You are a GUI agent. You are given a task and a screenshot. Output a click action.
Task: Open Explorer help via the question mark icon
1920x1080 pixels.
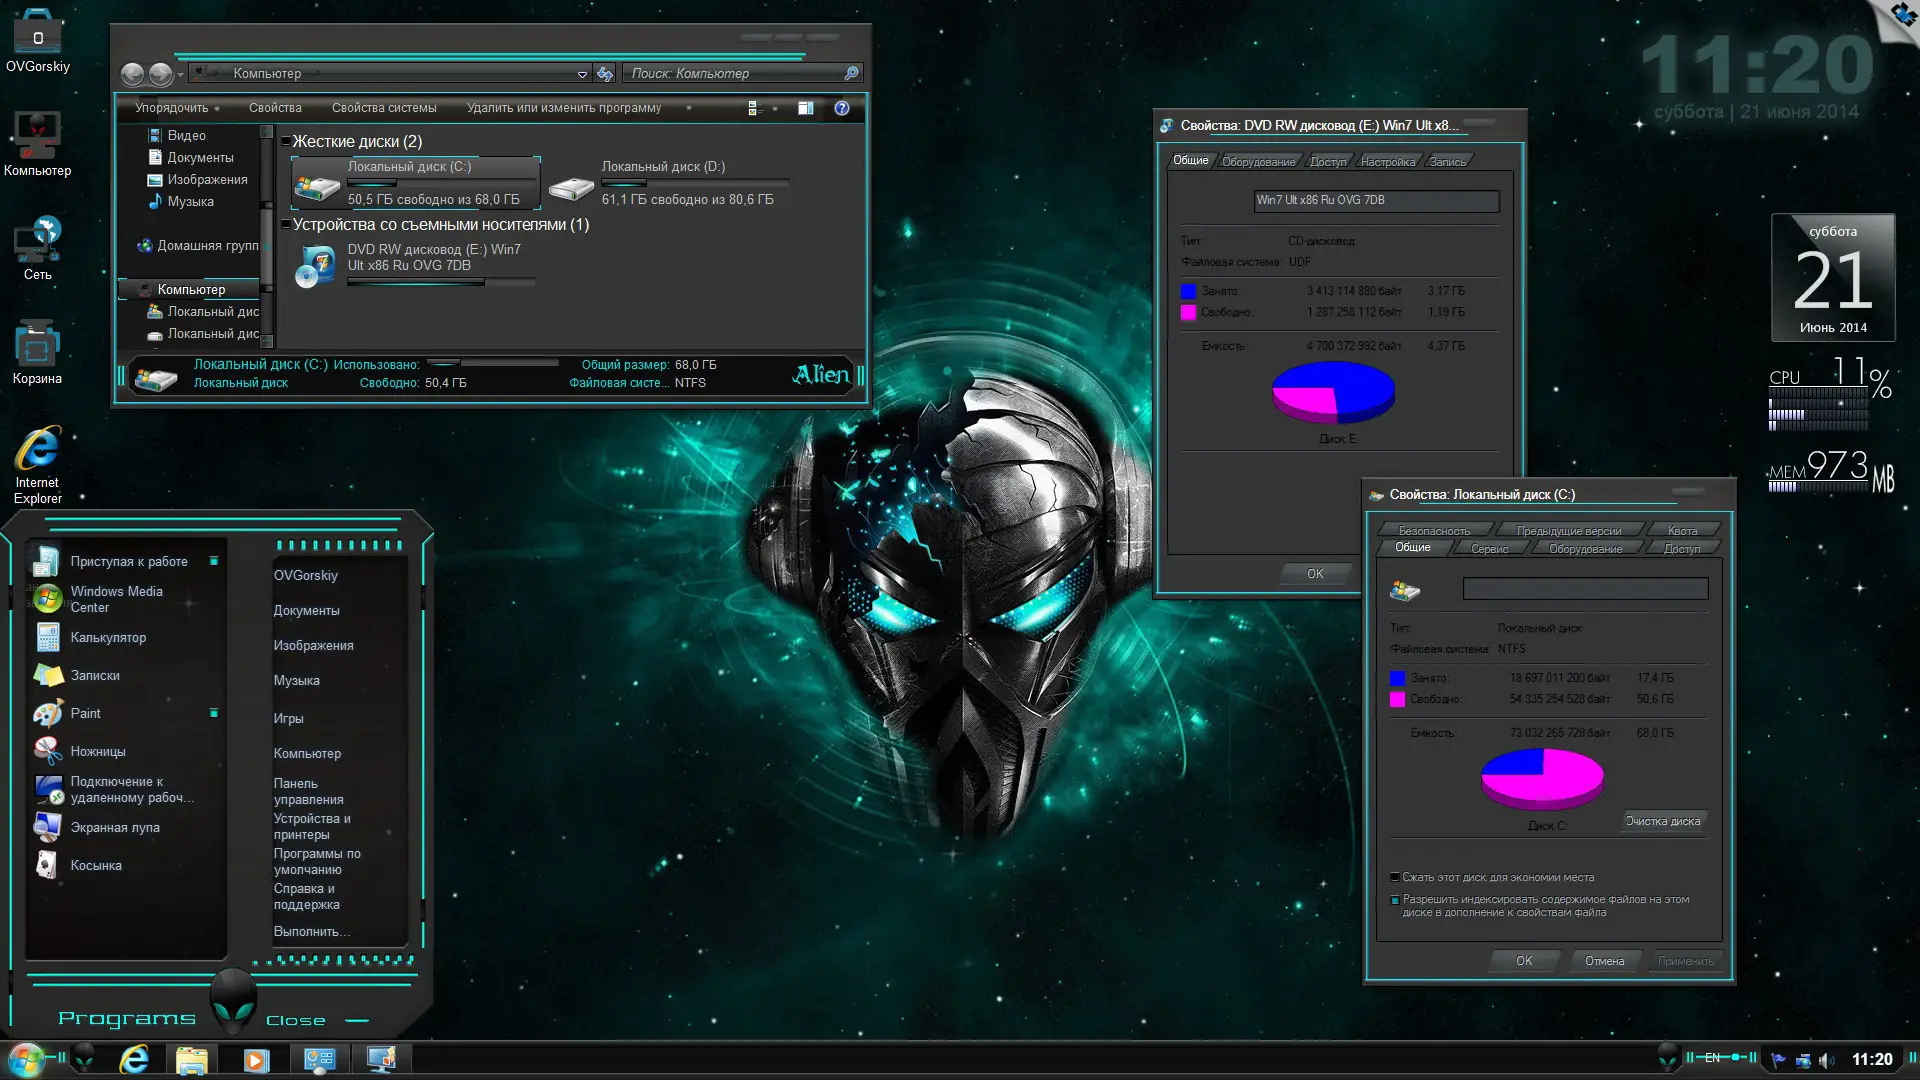pyautogui.click(x=842, y=108)
